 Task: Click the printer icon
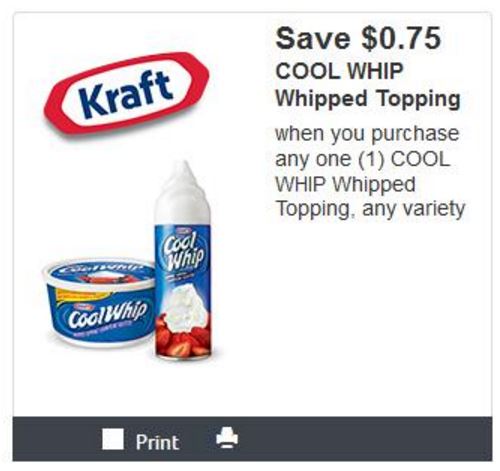coord(227,437)
